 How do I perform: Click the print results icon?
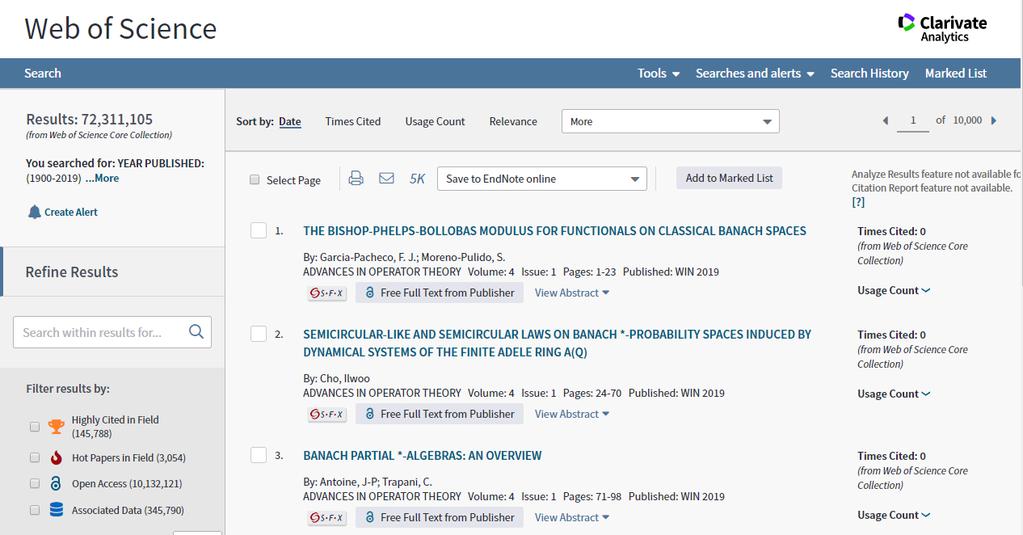[x=356, y=178]
